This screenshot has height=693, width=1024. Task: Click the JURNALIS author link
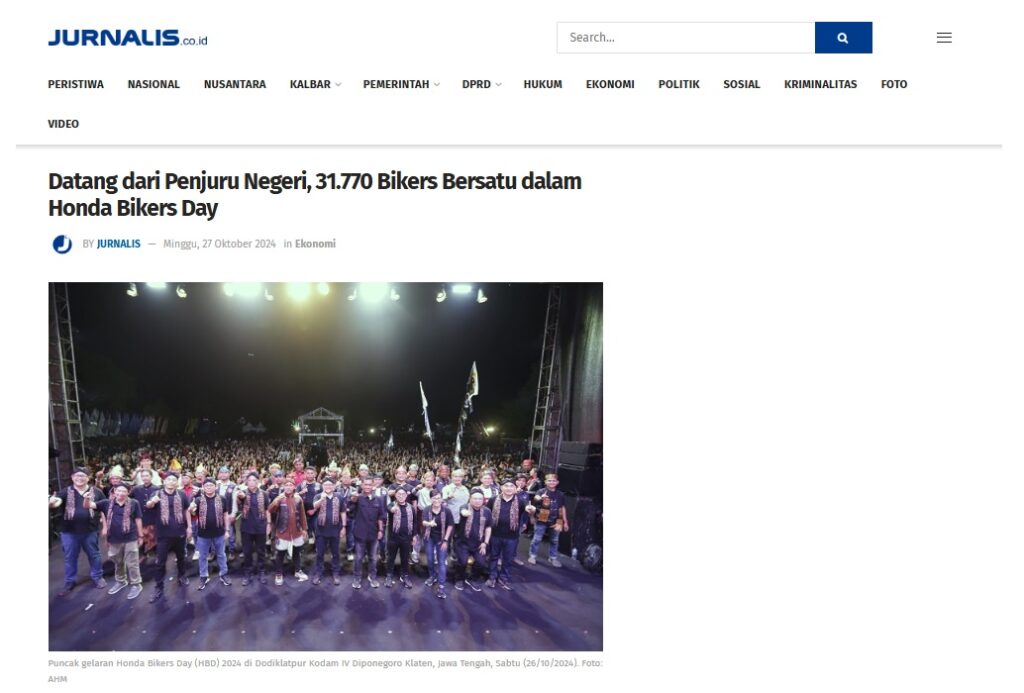point(118,244)
